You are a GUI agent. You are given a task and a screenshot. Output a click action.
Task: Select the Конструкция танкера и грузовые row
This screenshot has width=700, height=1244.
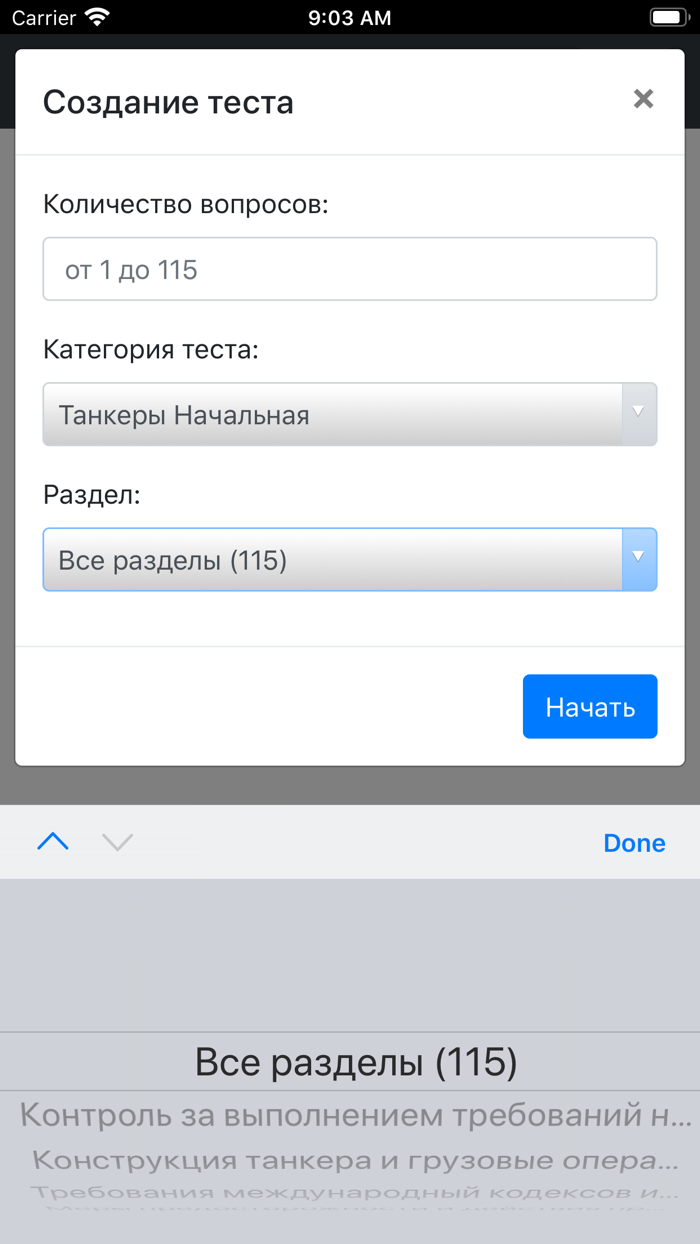350,1161
